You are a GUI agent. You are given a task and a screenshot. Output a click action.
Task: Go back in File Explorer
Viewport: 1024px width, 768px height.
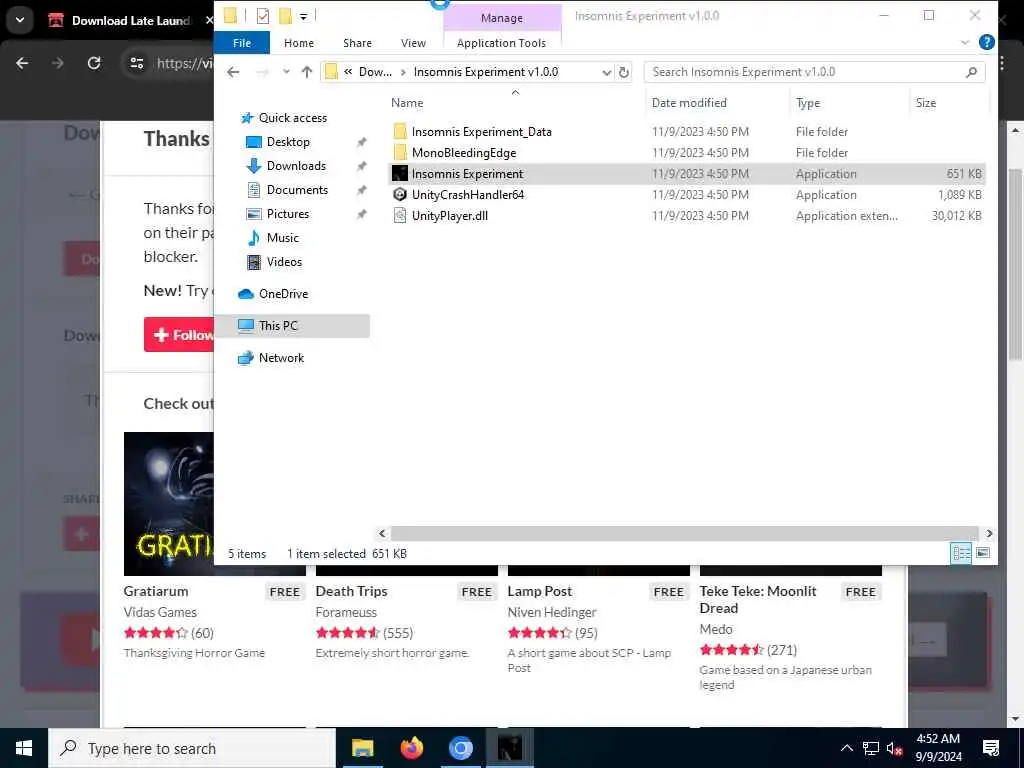tap(233, 72)
